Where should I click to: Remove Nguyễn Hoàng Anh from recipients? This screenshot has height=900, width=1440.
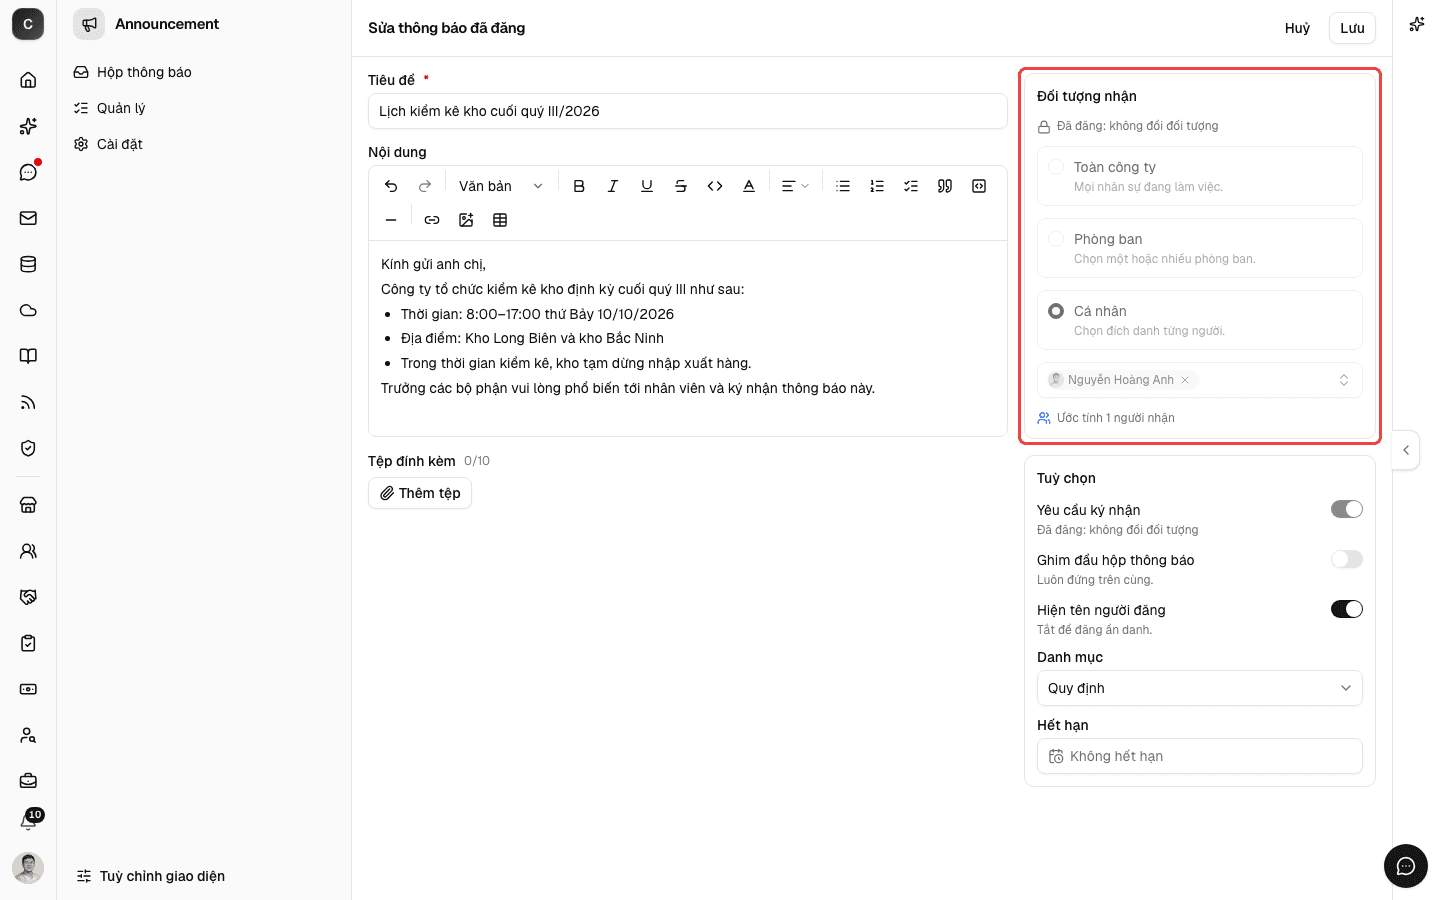[1185, 380]
